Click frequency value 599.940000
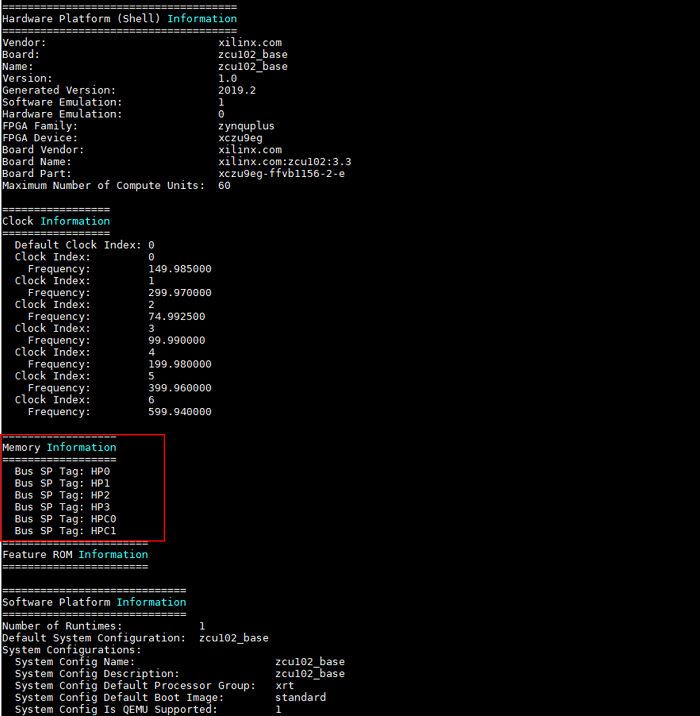 click(x=180, y=412)
